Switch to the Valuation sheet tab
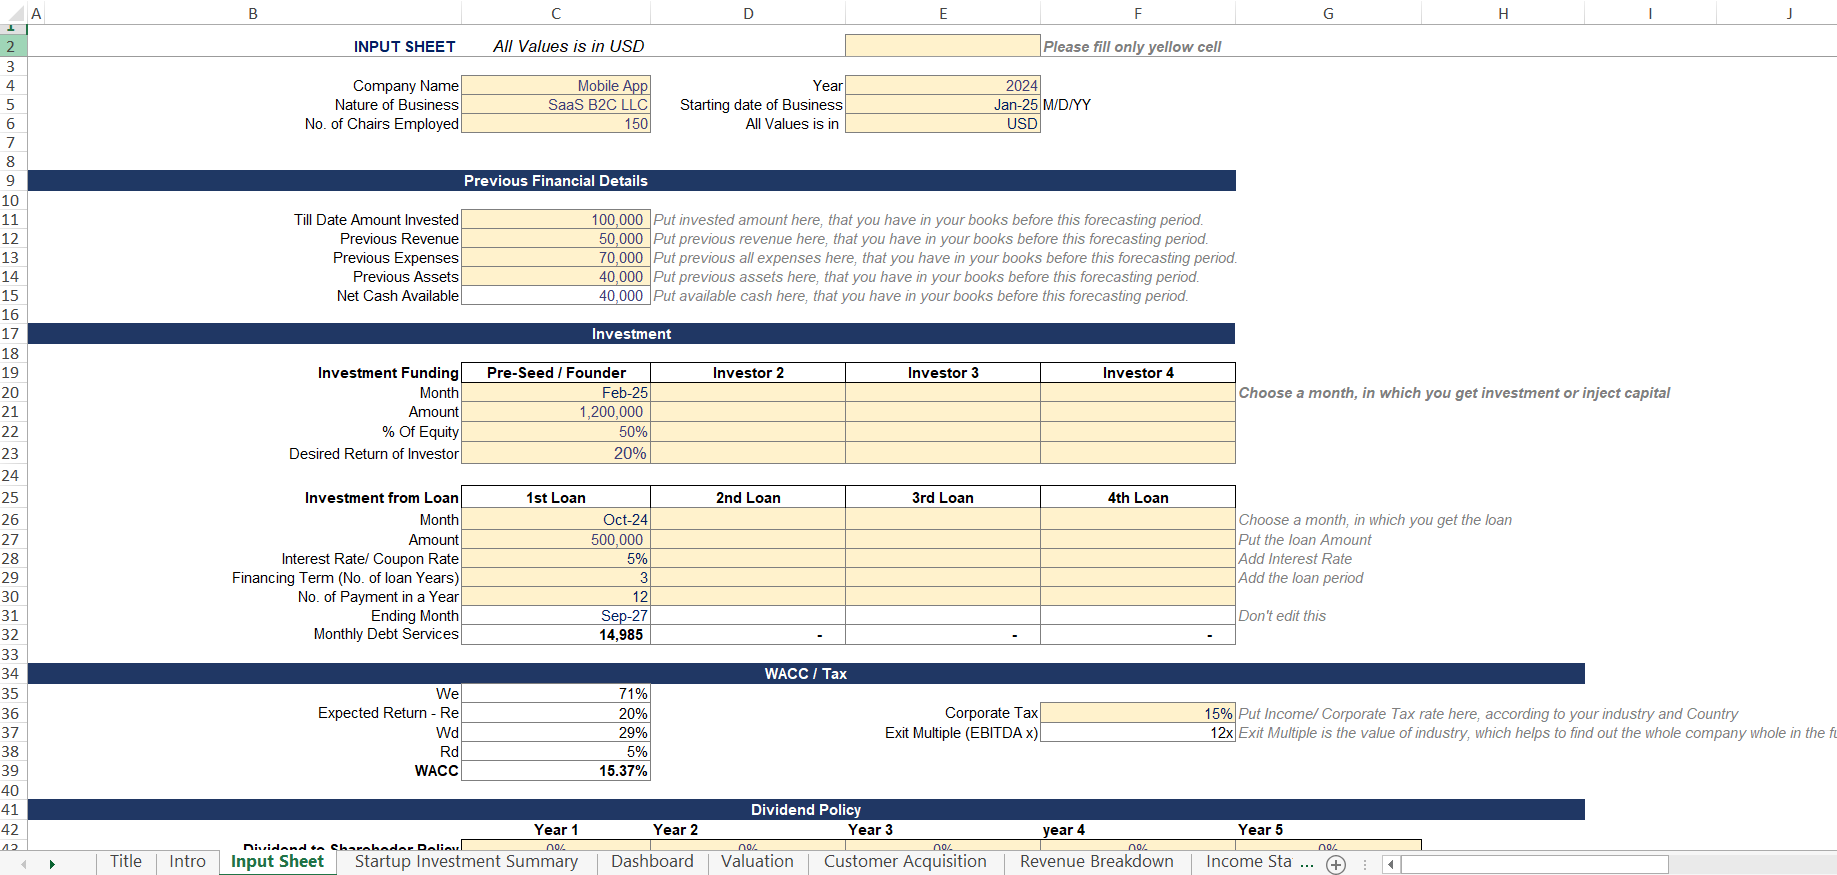The image size is (1837, 875). 757,862
